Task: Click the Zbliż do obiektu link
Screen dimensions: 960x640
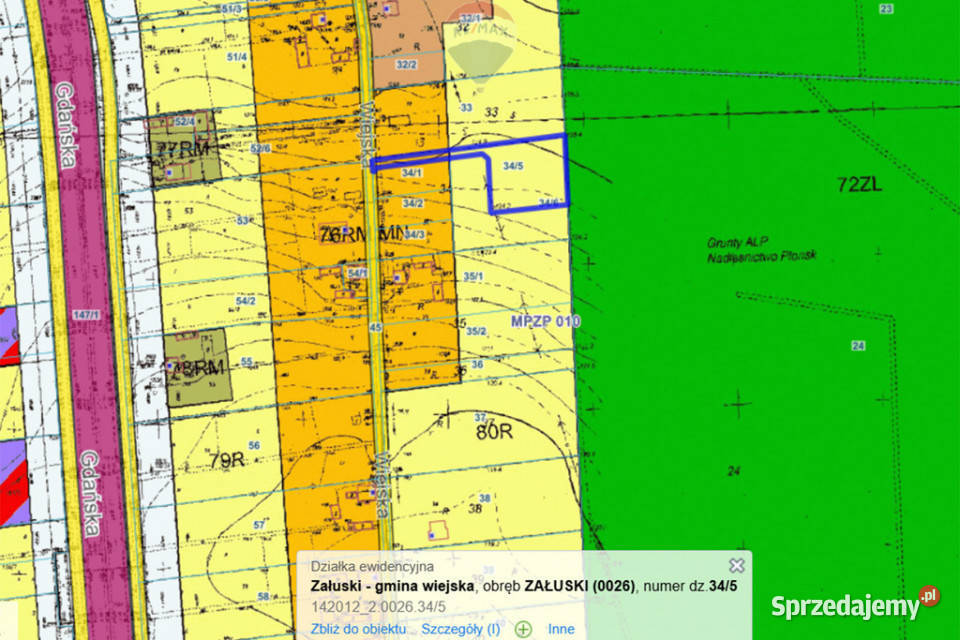Action: (x=359, y=629)
